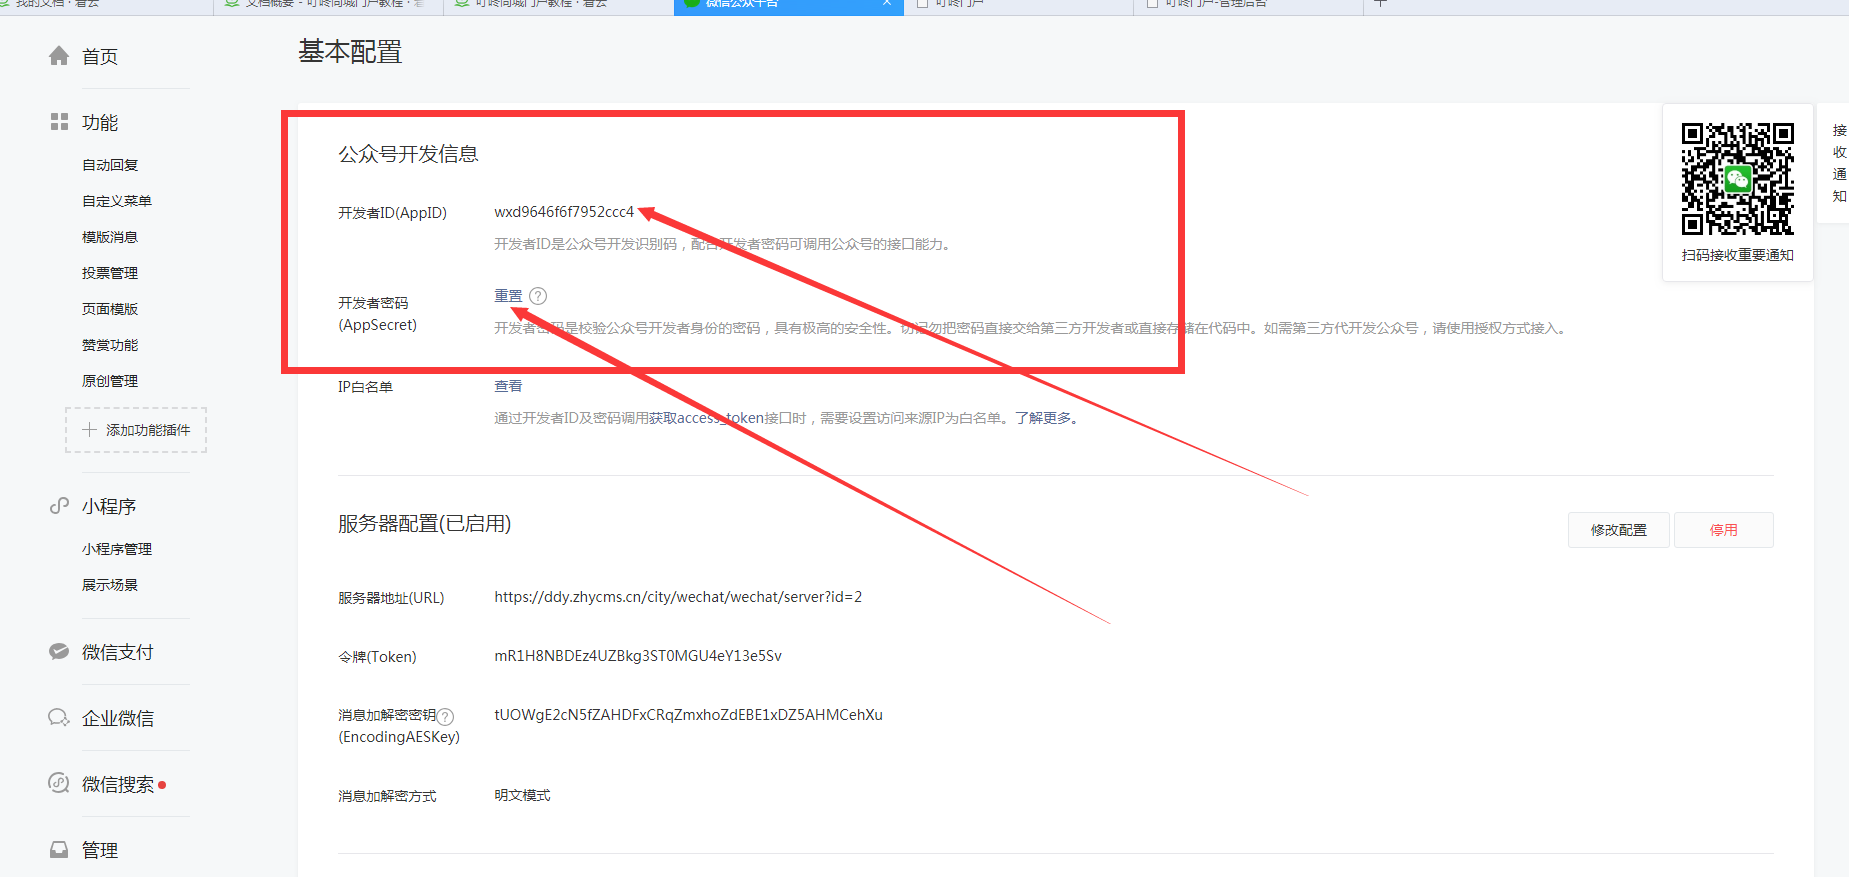Click the 基本配置 page title

tap(350, 52)
